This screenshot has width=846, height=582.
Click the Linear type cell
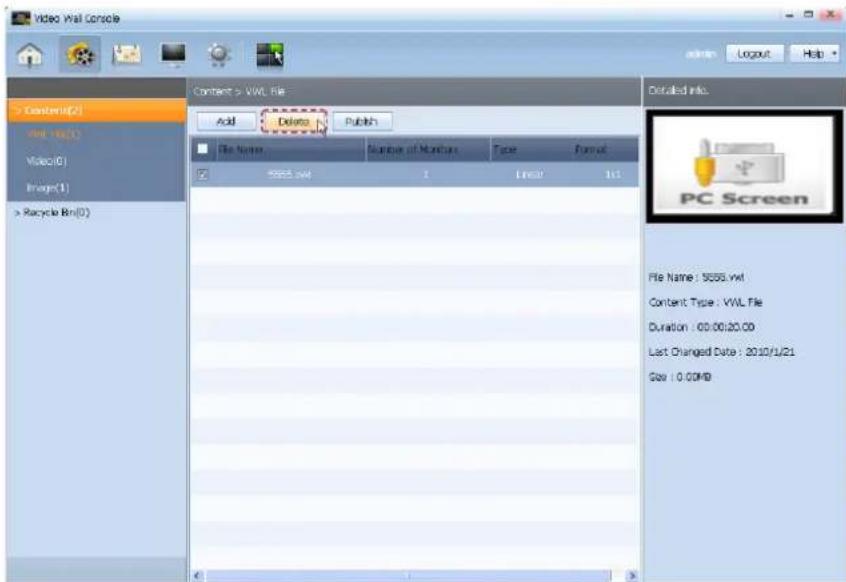[529, 174]
